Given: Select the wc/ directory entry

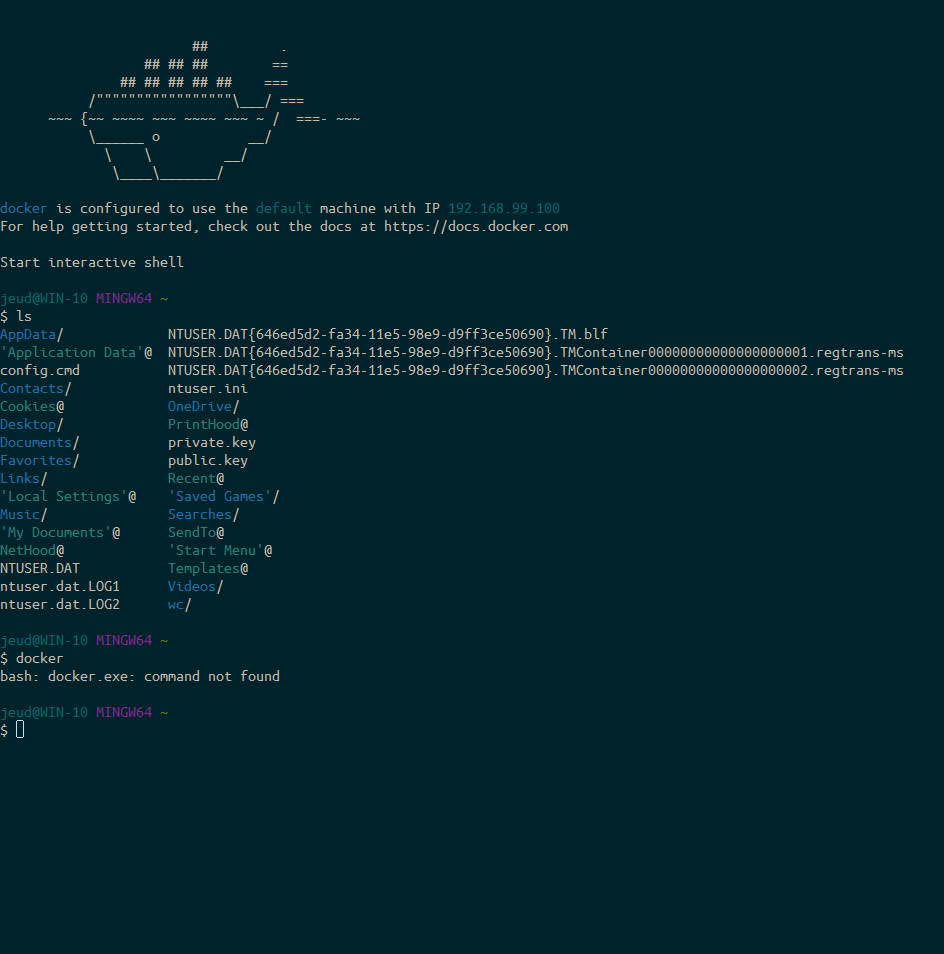Looking at the screenshot, I should [x=179, y=605].
